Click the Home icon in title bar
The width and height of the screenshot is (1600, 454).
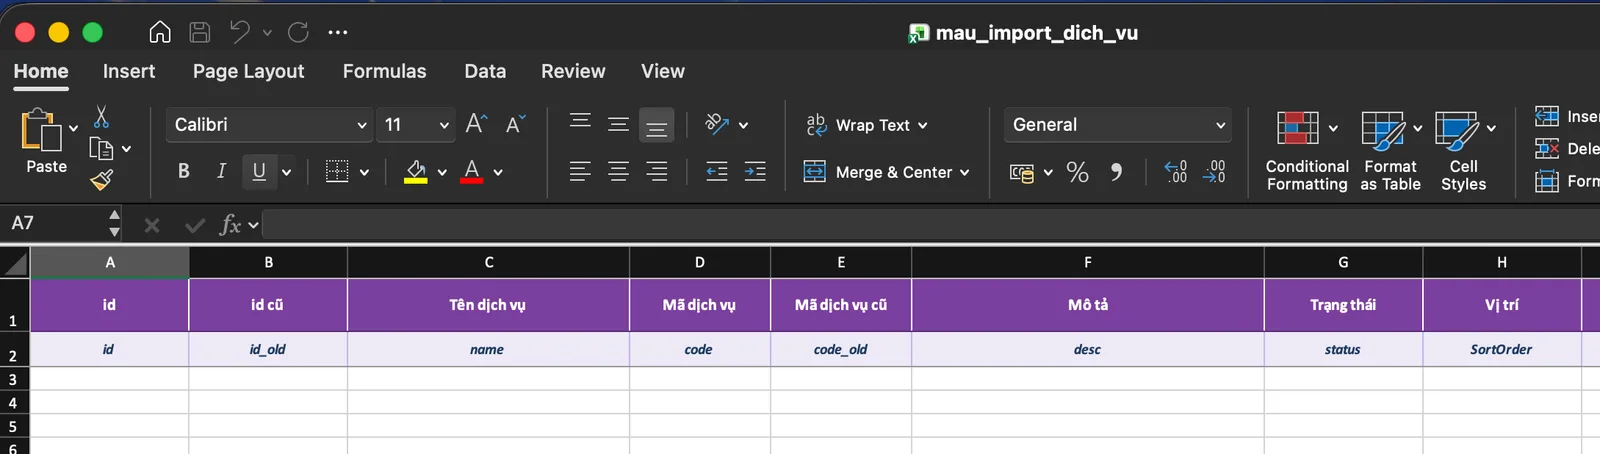[x=160, y=33]
